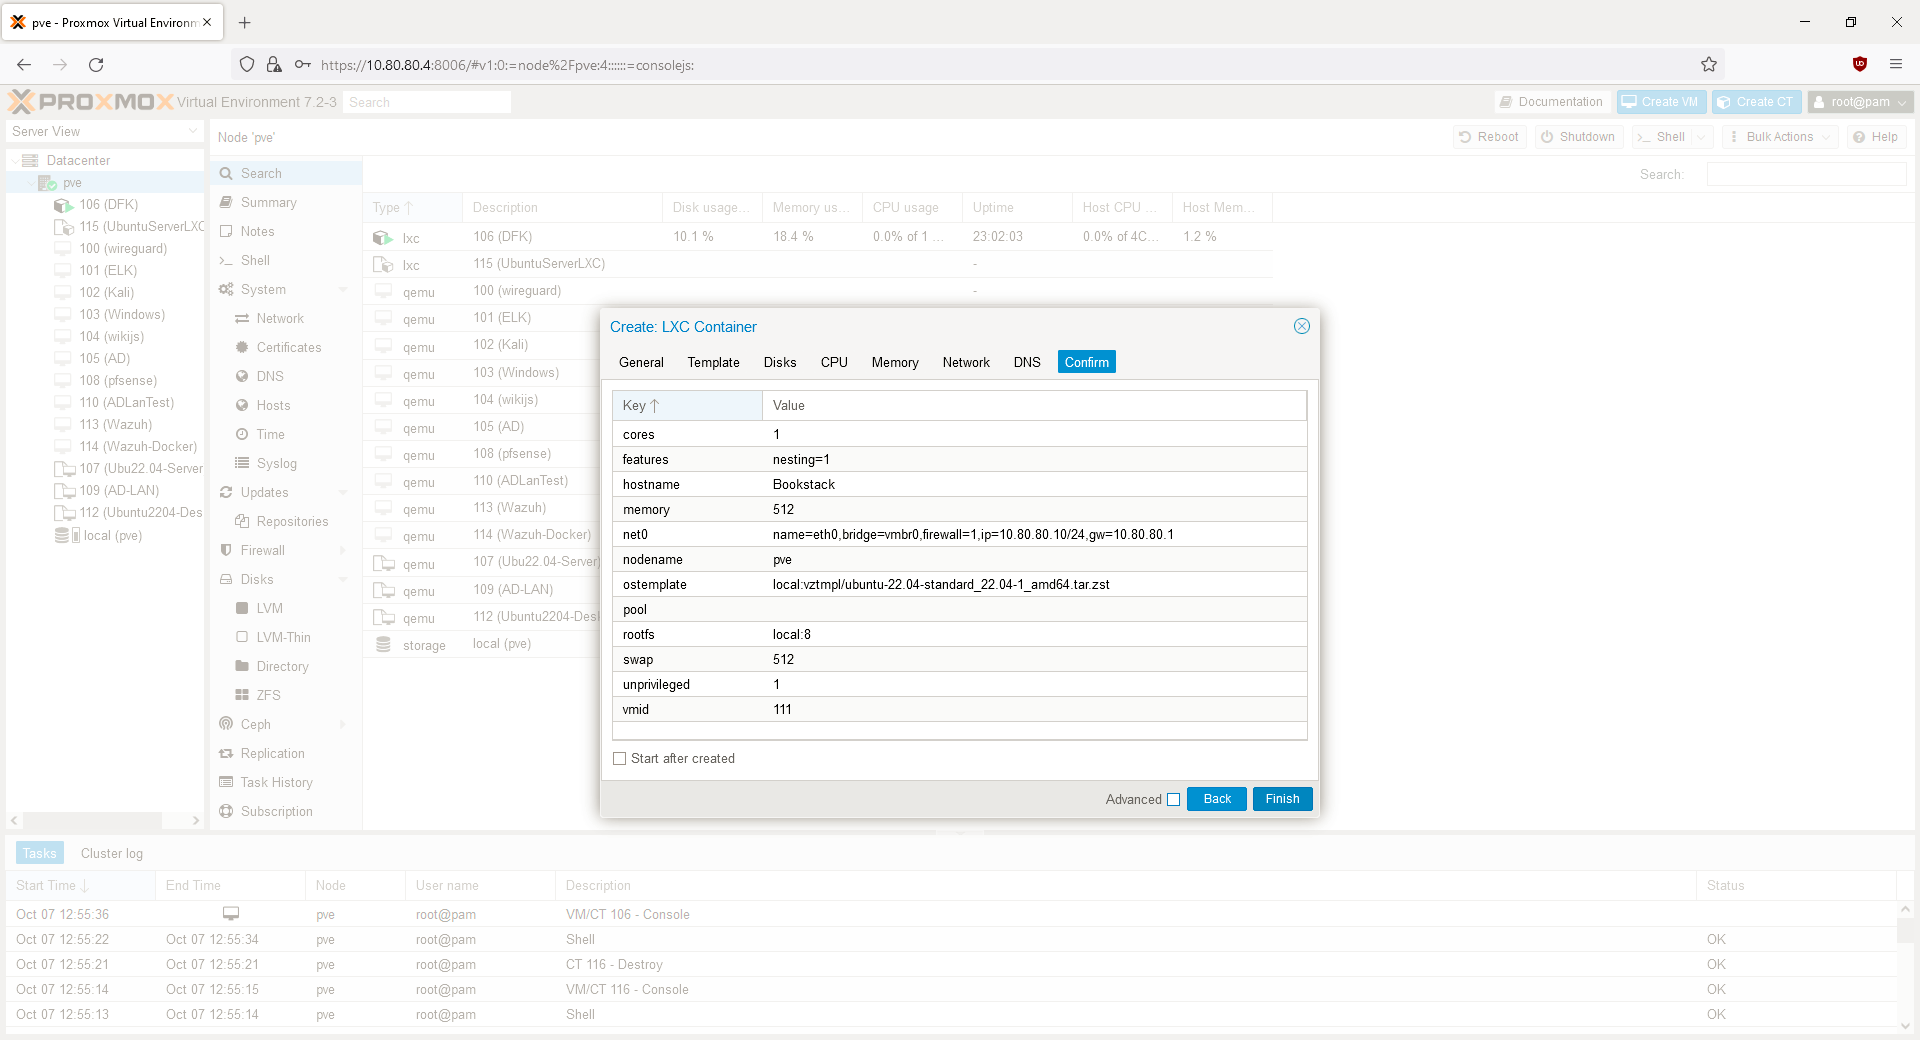Open Task History for the node
The width and height of the screenshot is (1920, 1040).
[x=276, y=782]
